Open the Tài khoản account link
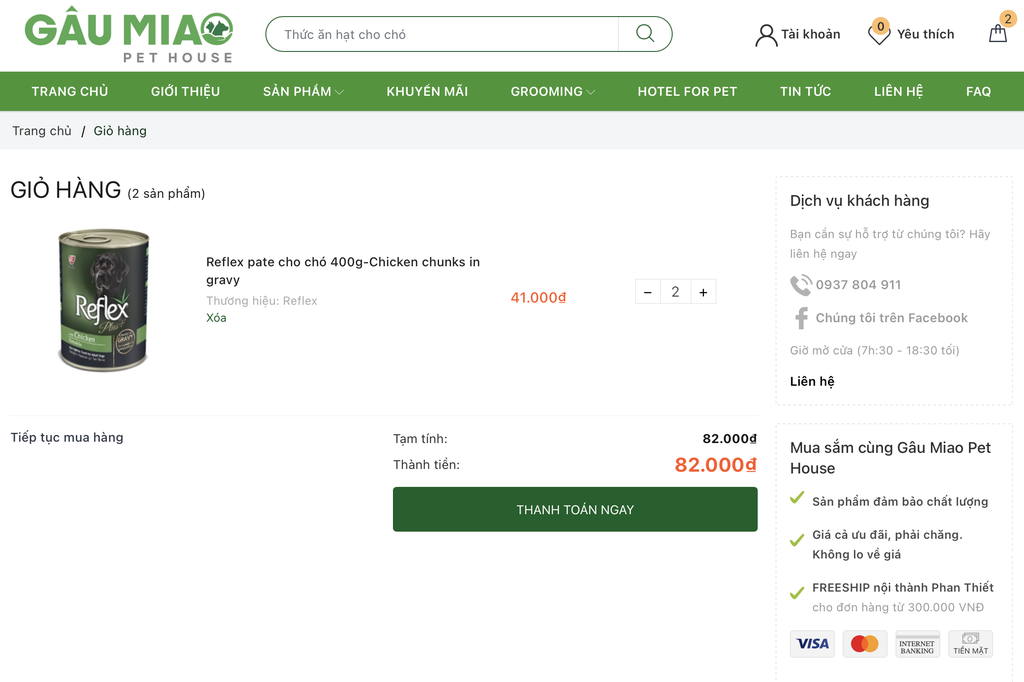This screenshot has width=1024, height=682. (810, 34)
